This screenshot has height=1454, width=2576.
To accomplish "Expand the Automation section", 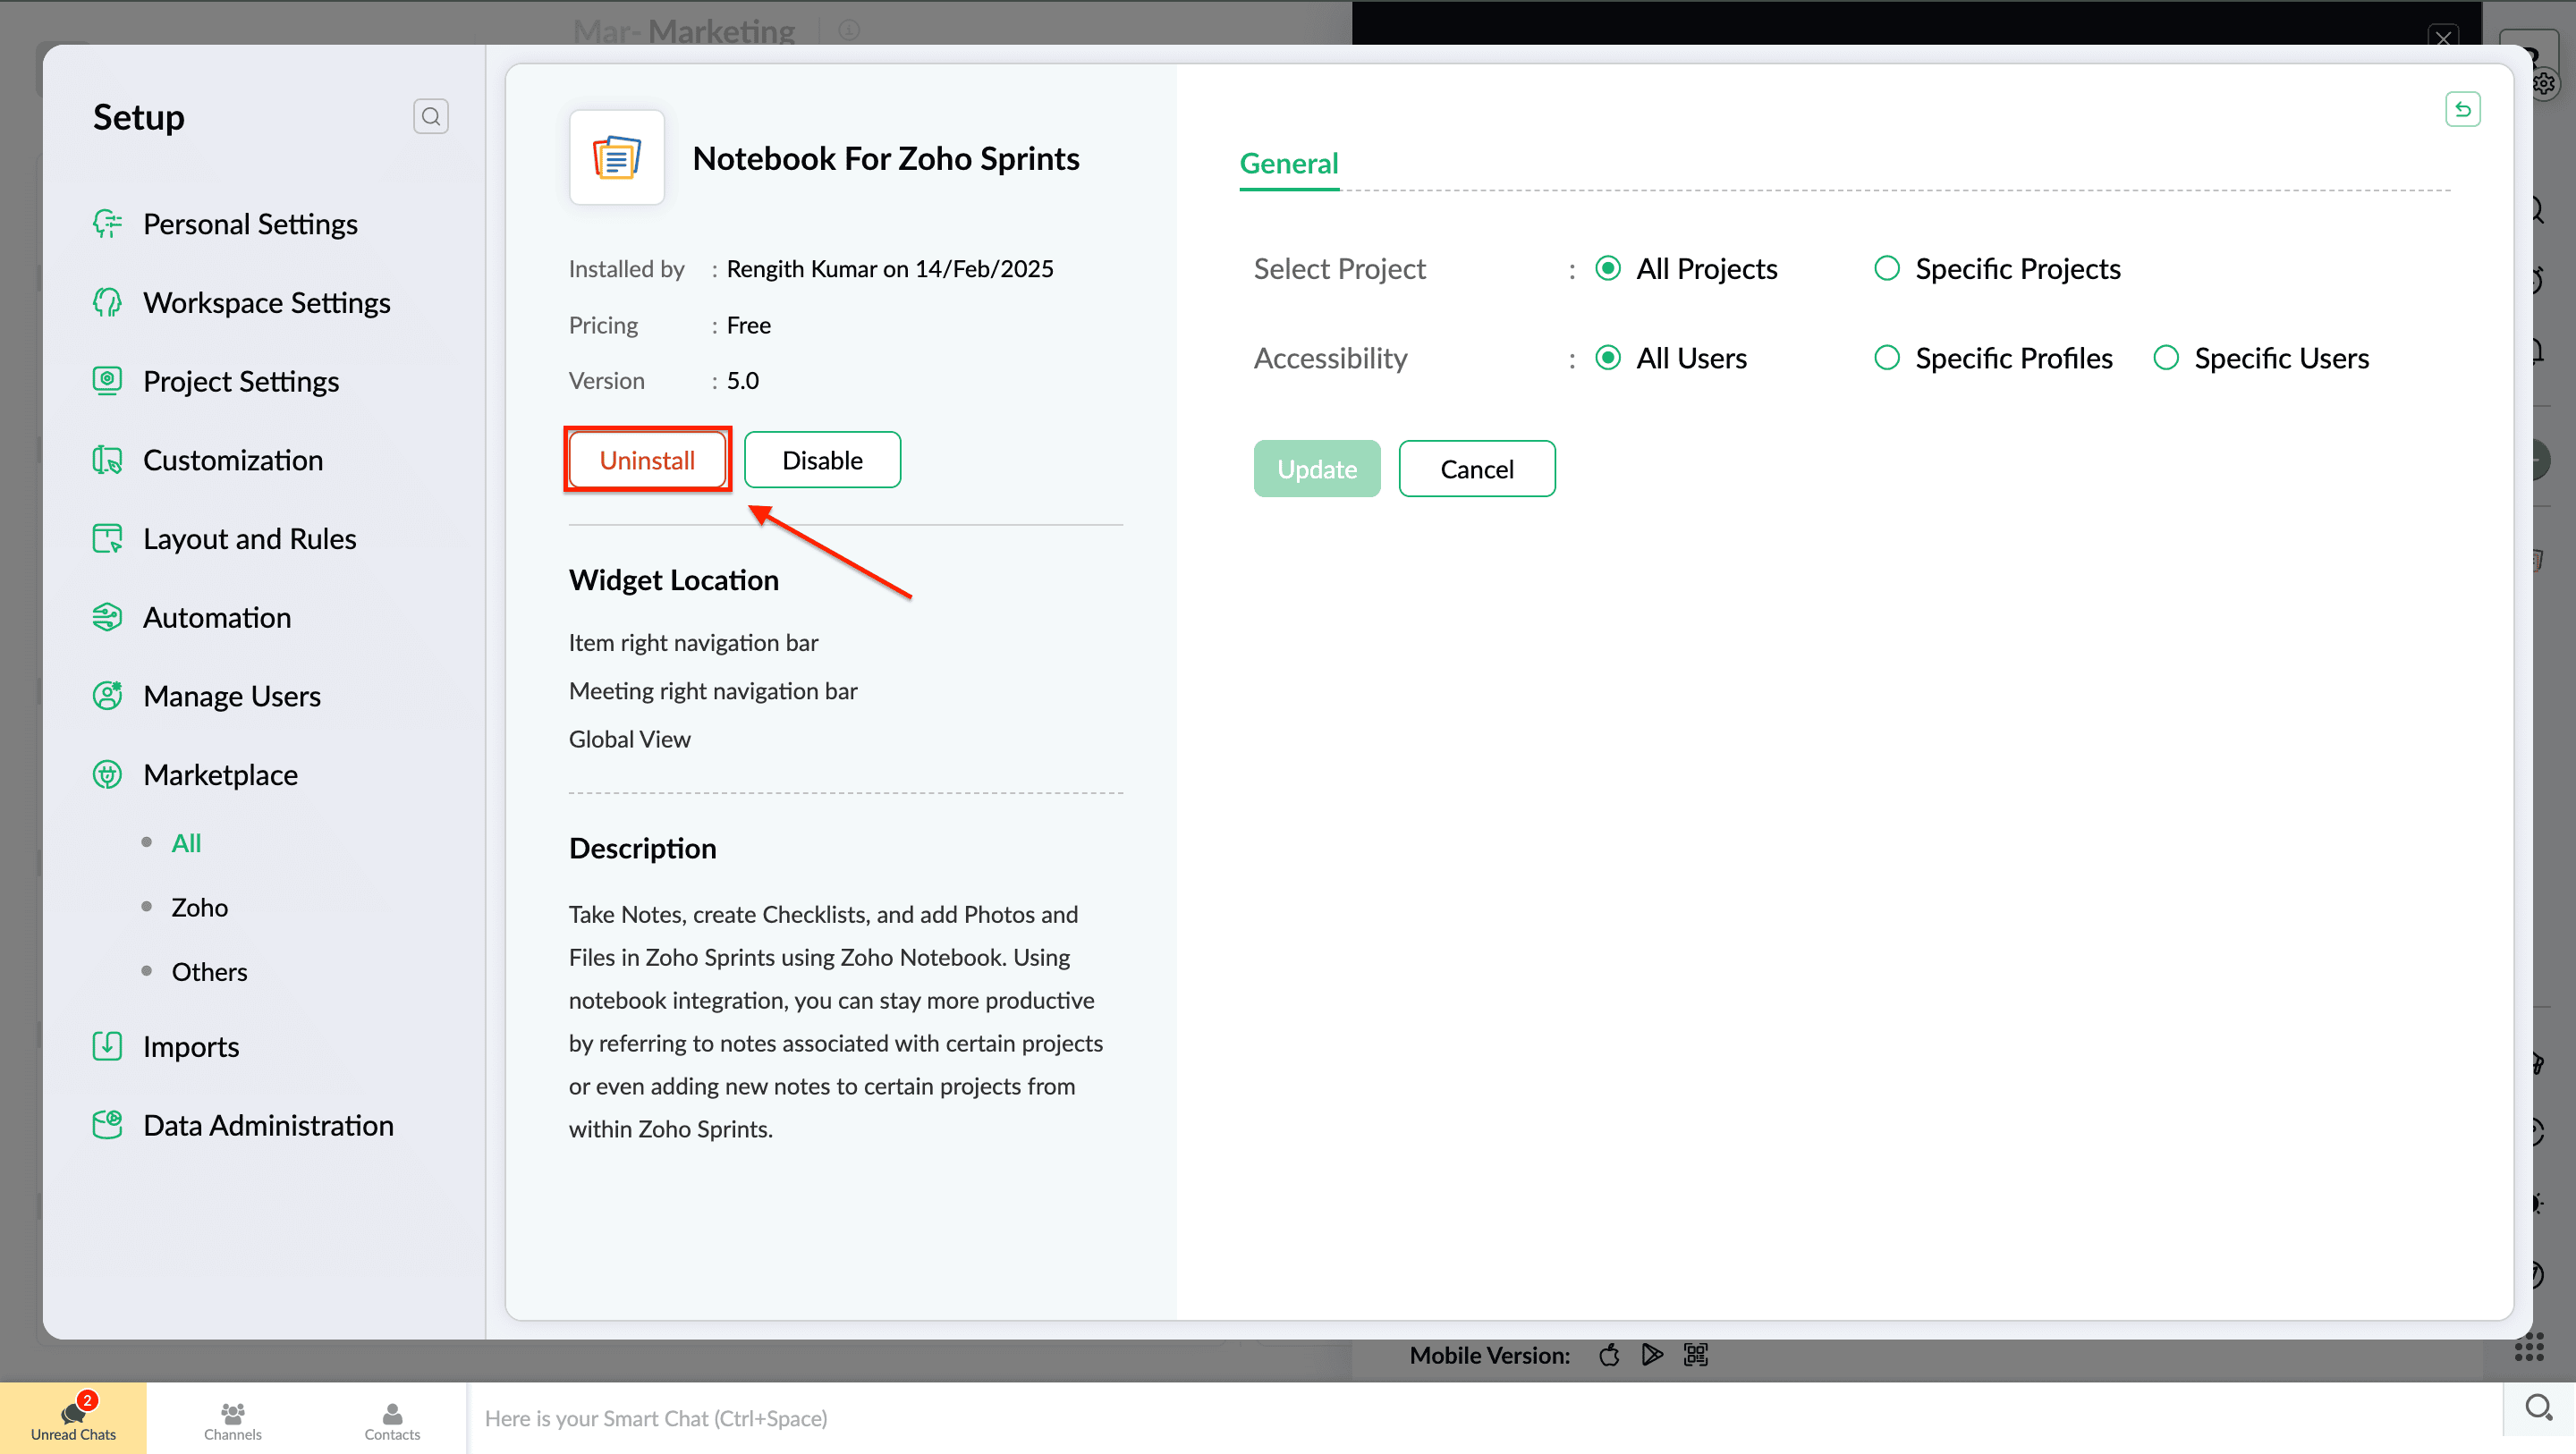I will click(x=217, y=617).
